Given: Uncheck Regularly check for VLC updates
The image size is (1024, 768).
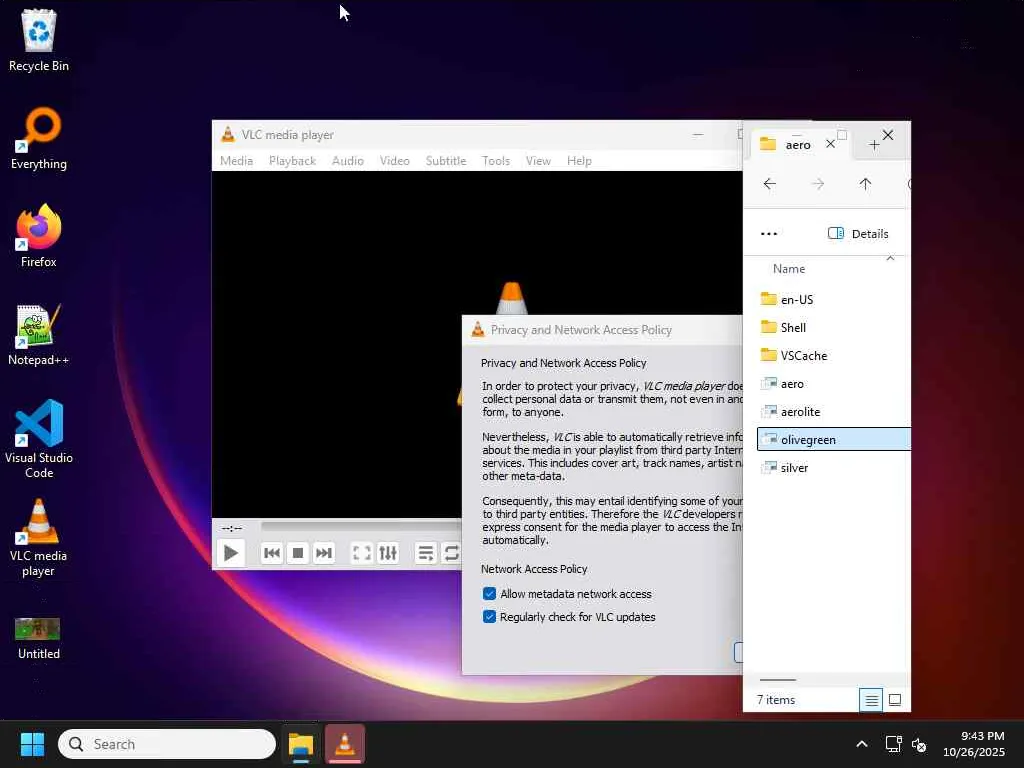Looking at the screenshot, I should (489, 616).
